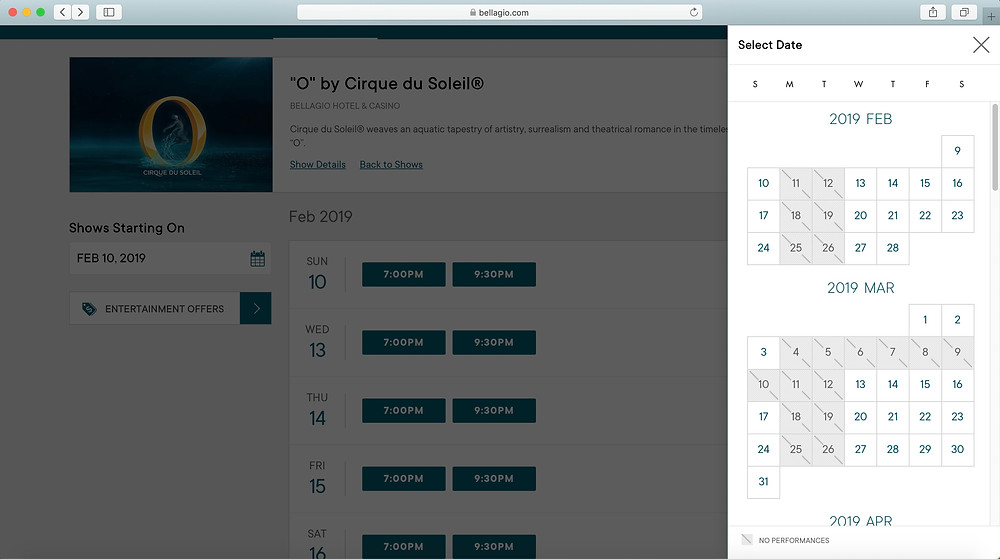The image size is (1000, 559).
Task: Pick March 30 in calendar
Action: point(957,449)
